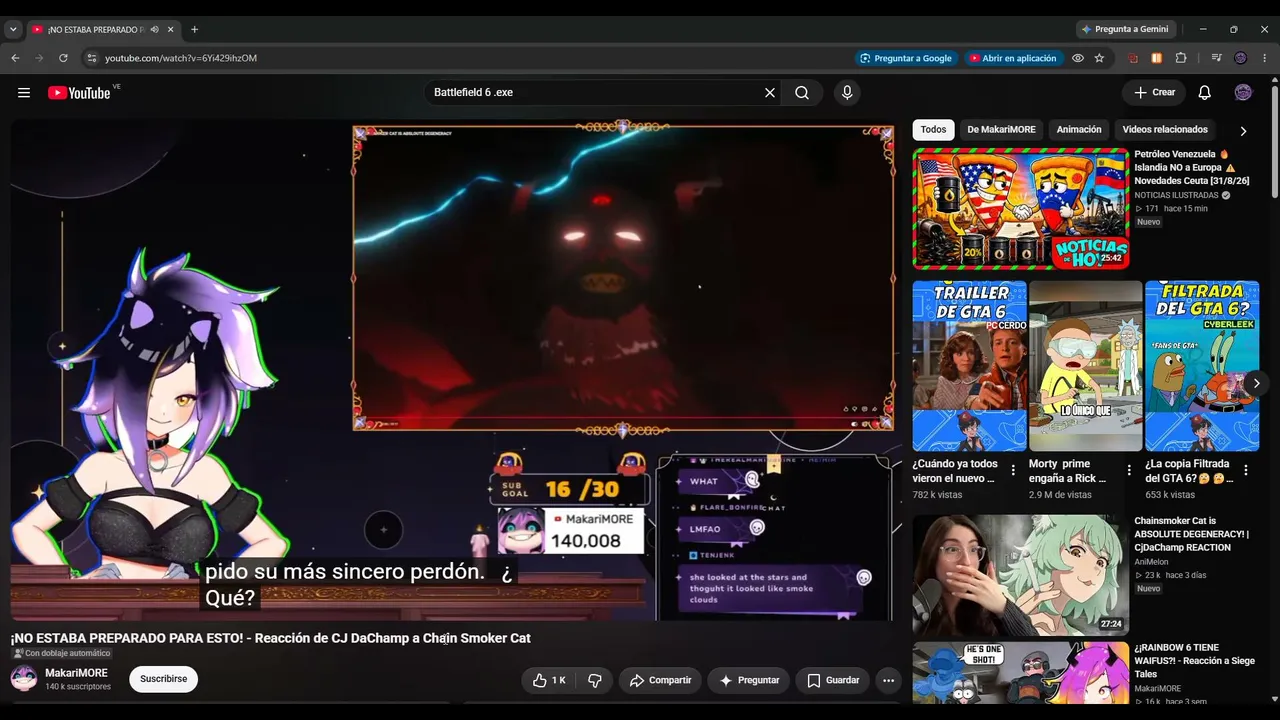The height and width of the screenshot is (720, 1280).
Task: Dislike the video with thumbs down
Action: pyautogui.click(x=595, y=680)
